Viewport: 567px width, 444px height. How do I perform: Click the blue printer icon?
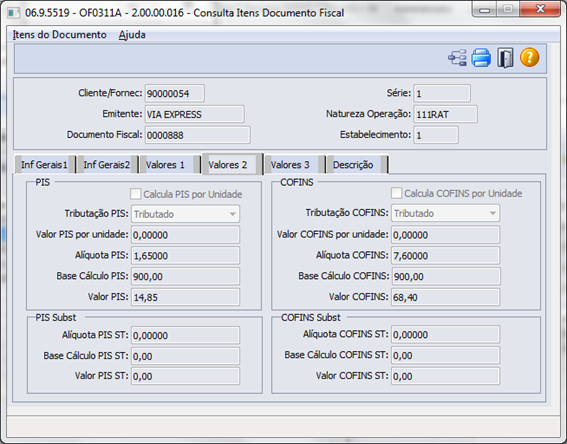click(481, 58)
